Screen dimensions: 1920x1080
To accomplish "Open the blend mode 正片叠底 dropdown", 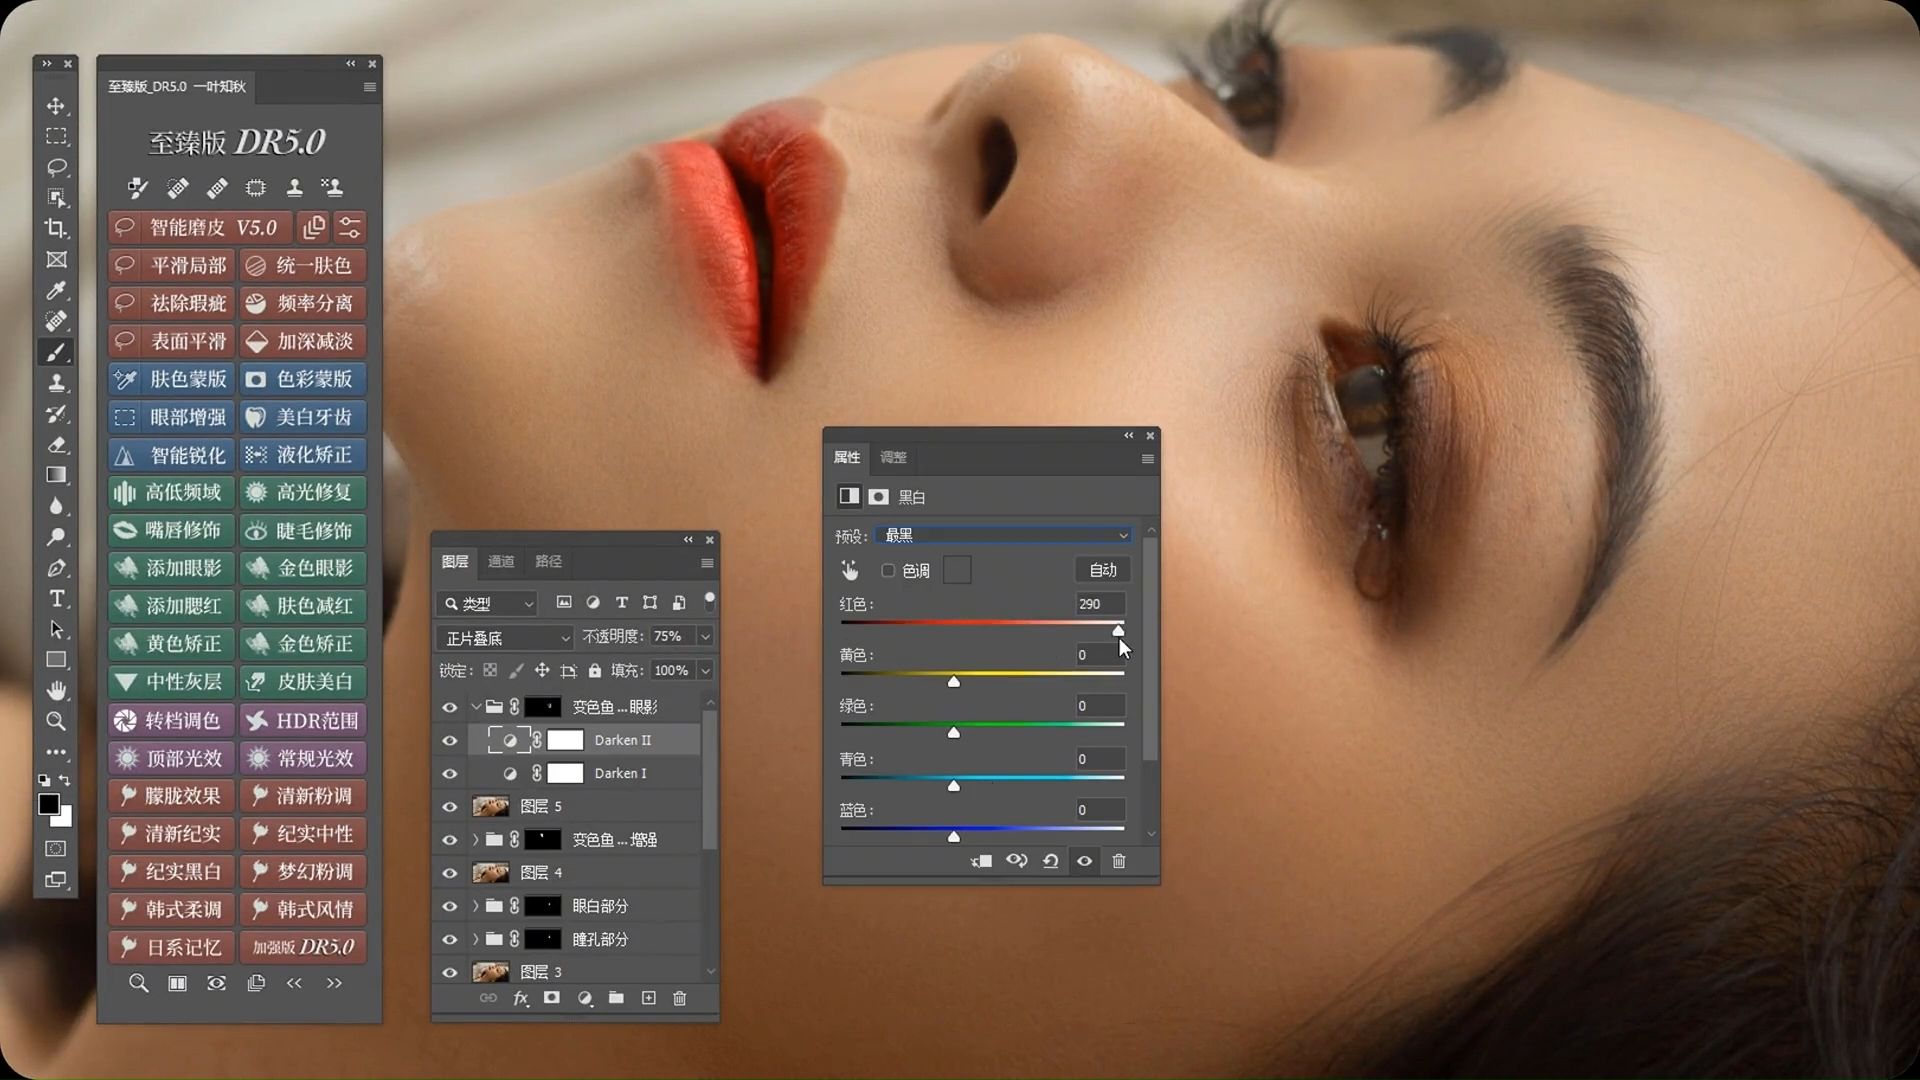I will (x=505, y=638).
